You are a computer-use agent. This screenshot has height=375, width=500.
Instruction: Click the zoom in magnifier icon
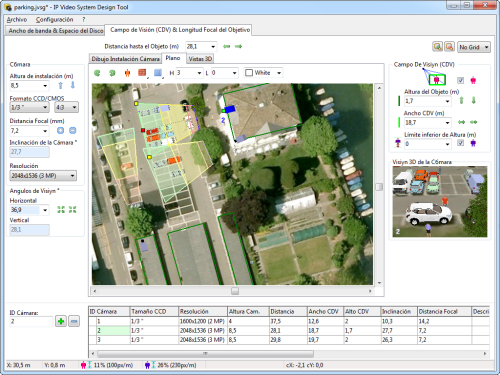coord(437,47)
